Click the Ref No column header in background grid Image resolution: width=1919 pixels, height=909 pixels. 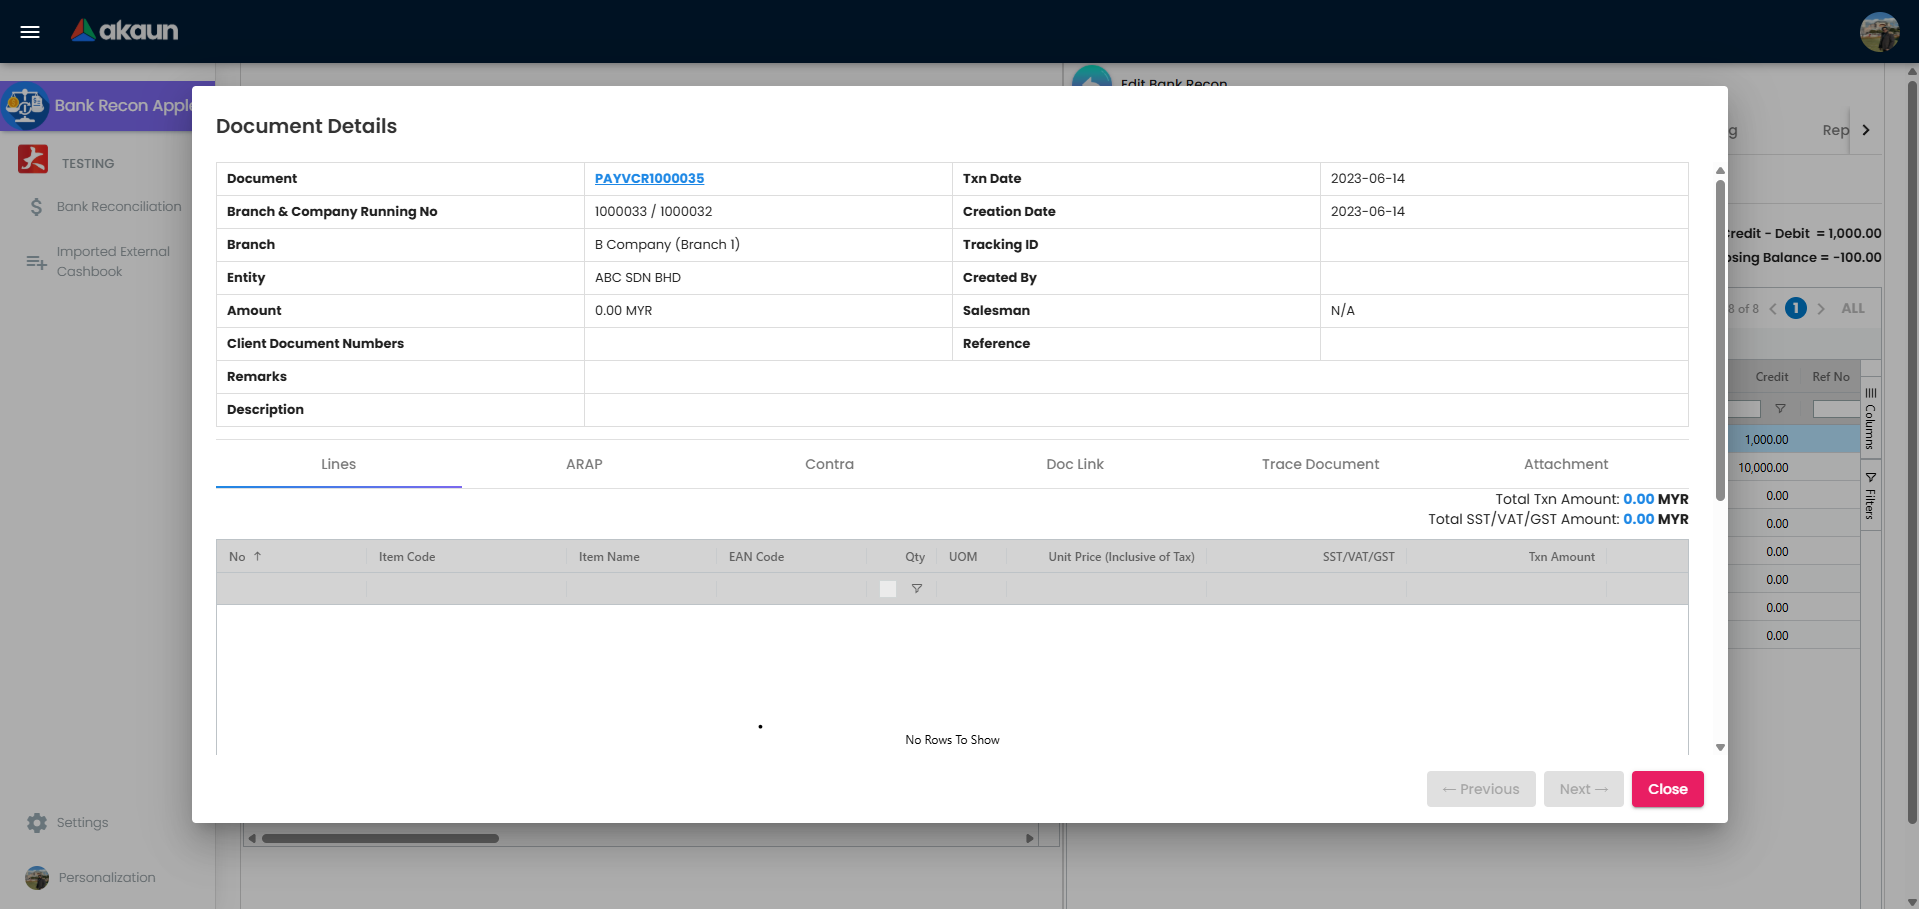coord(1831,377)
